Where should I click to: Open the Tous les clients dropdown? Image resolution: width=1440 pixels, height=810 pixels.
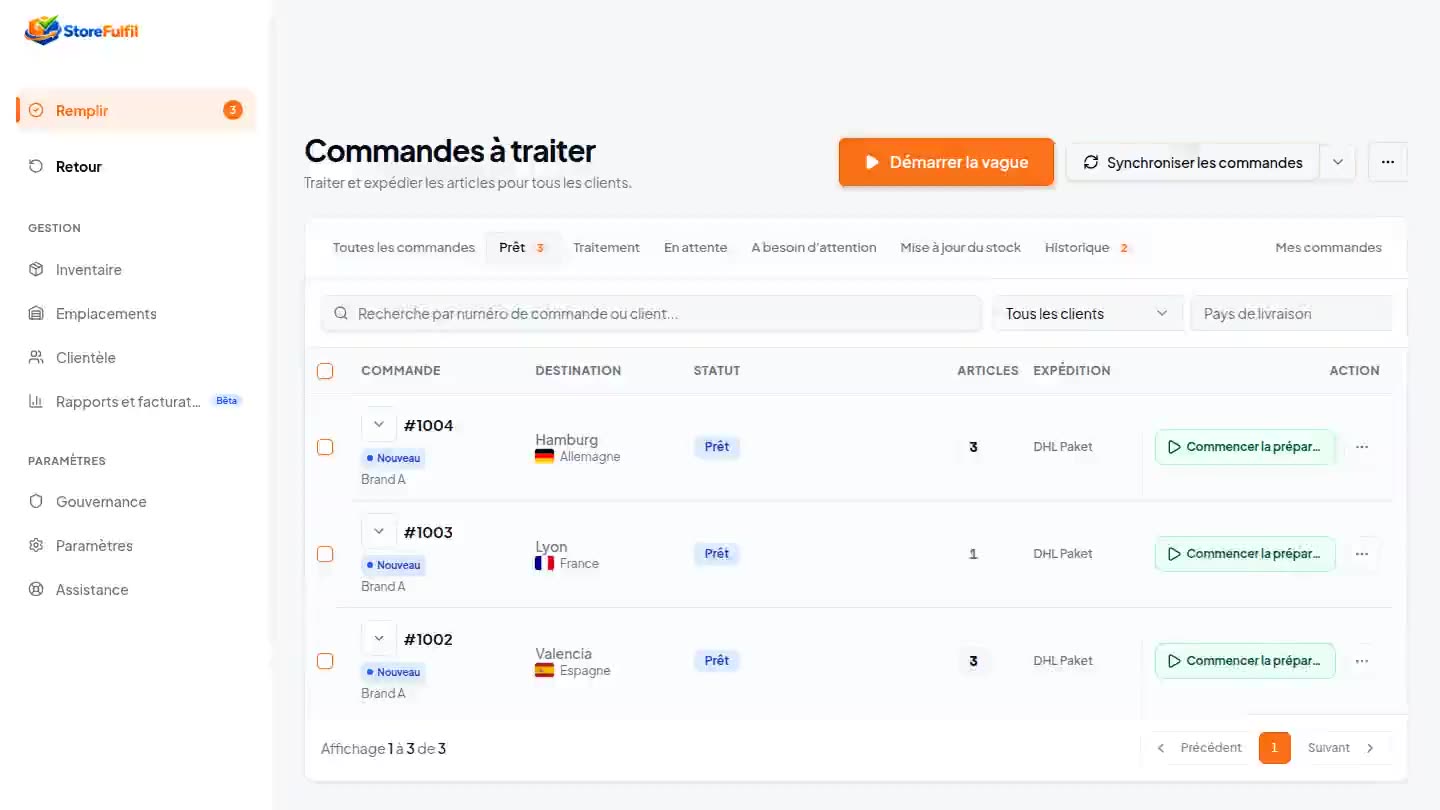pos(1087,313)
